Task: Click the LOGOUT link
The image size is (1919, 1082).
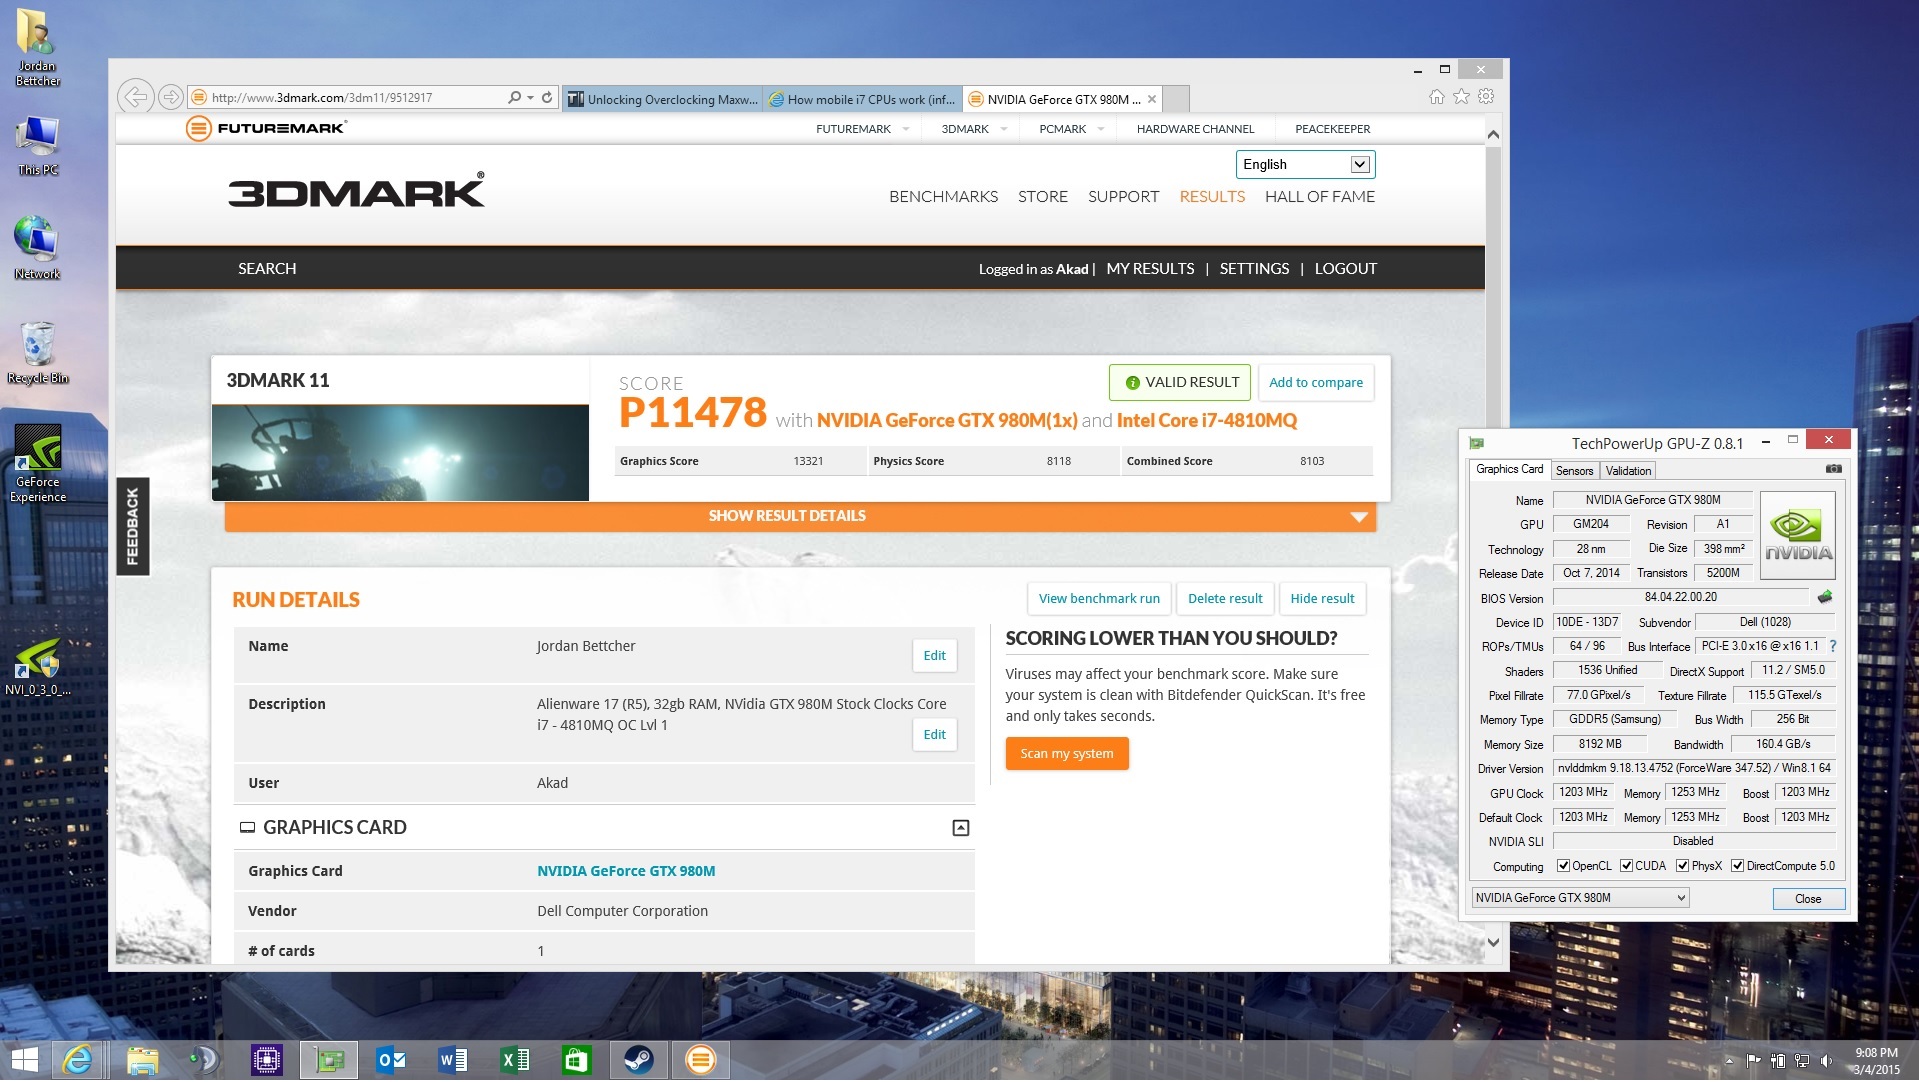Action: (1345, 269)
